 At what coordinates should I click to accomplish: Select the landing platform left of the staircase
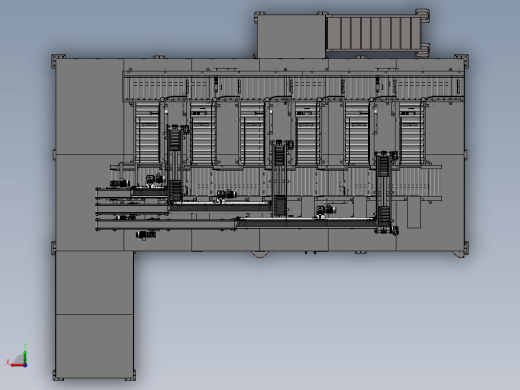click(x=291, y=36)
